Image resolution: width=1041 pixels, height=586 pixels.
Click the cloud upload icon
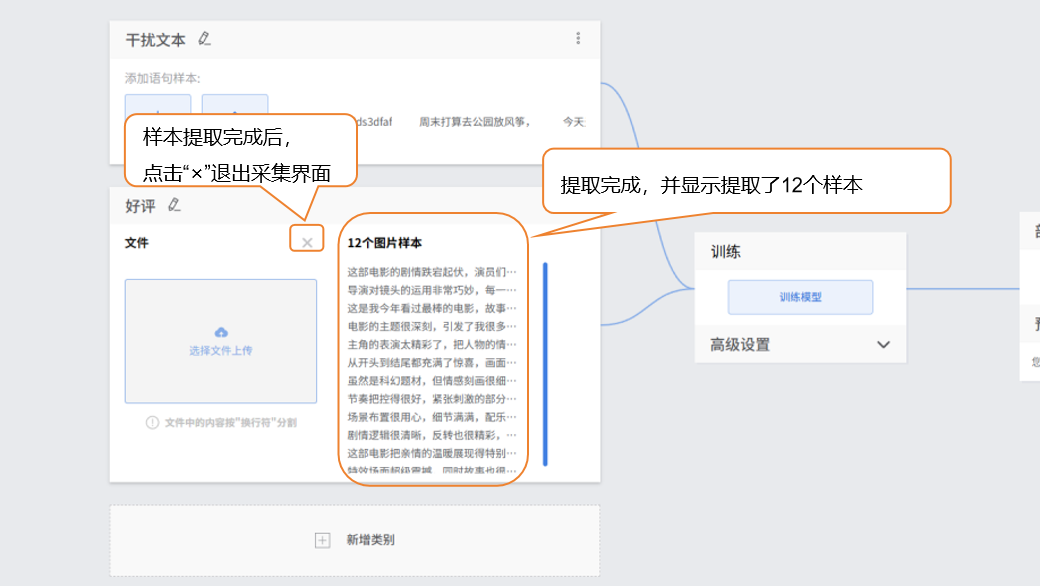[221, 332]
